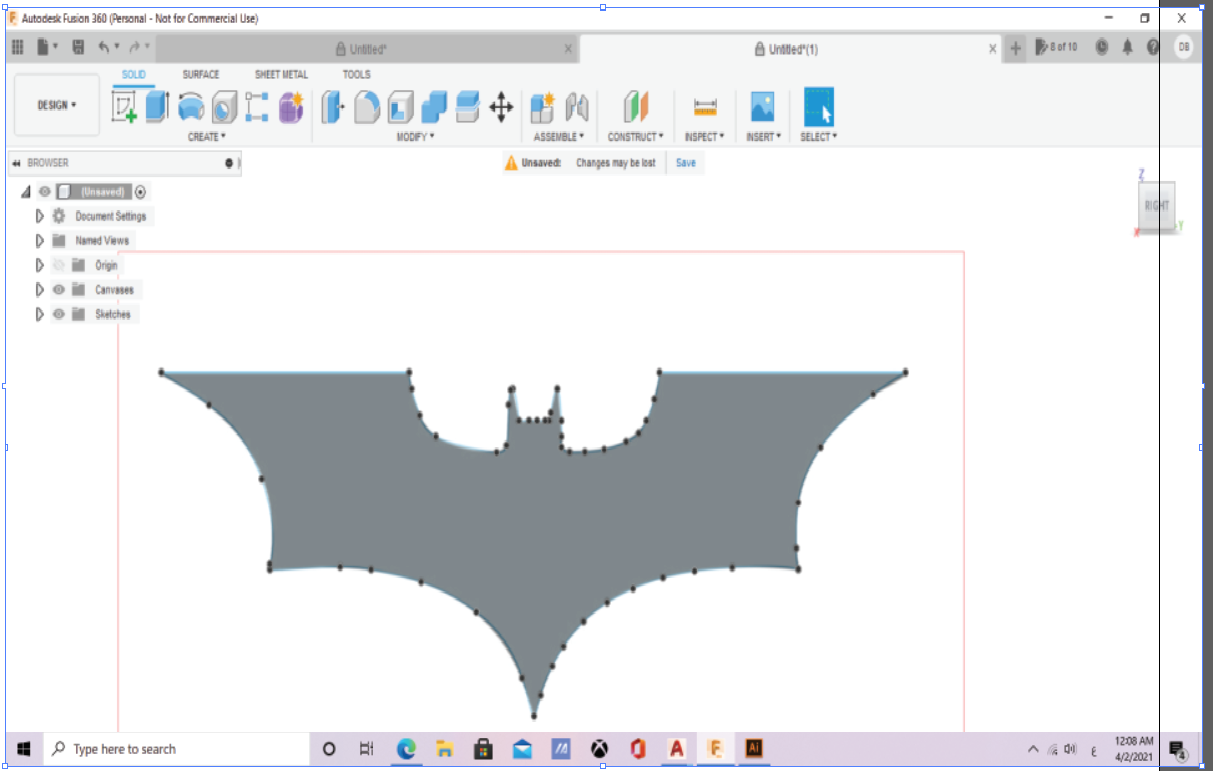
Task: Switch to the SURFACE tab
Action: (201, 74)
